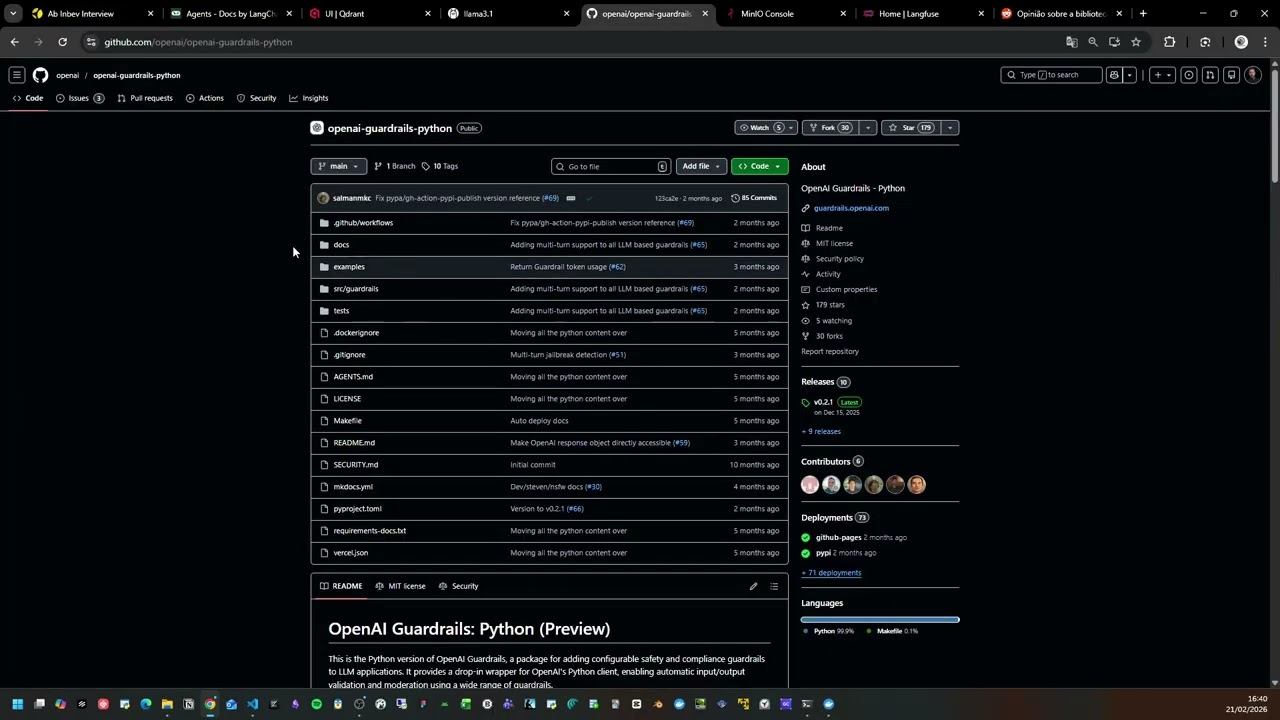Open a new browser tab
1280x720 pixels.
[1143, 14]
